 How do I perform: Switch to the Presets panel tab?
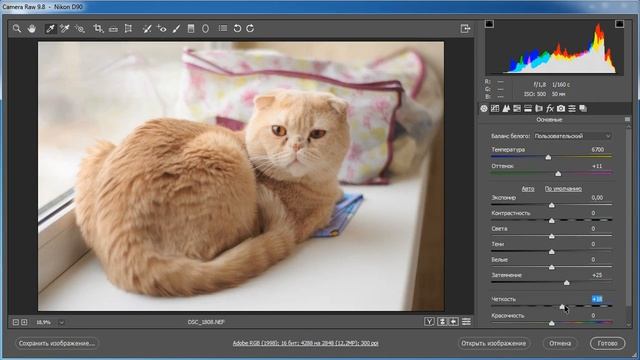coord(572,109)
